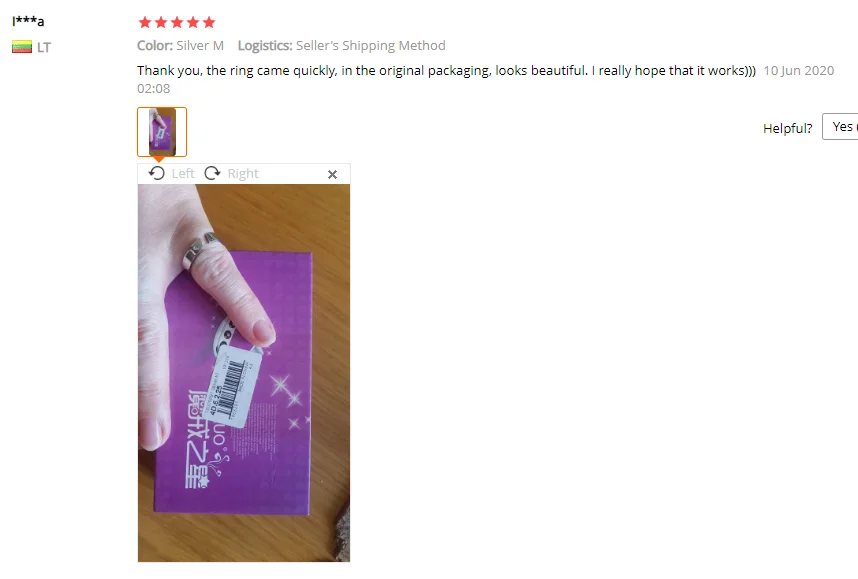Mark the review helpful with Yes
Viewport: 858px width, 579px height.
click(x=840, y=127)
